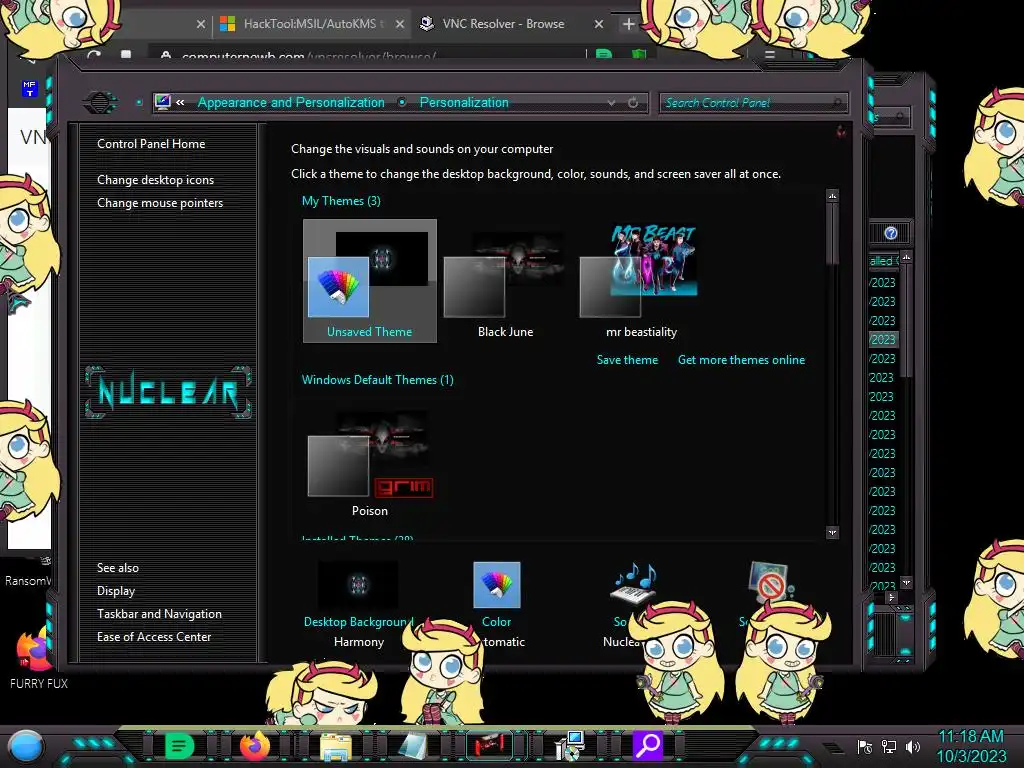This screenshot has width=1024, height=768.
Task: Open Desktop Background settings icon
Action: (x=358, y=585)
